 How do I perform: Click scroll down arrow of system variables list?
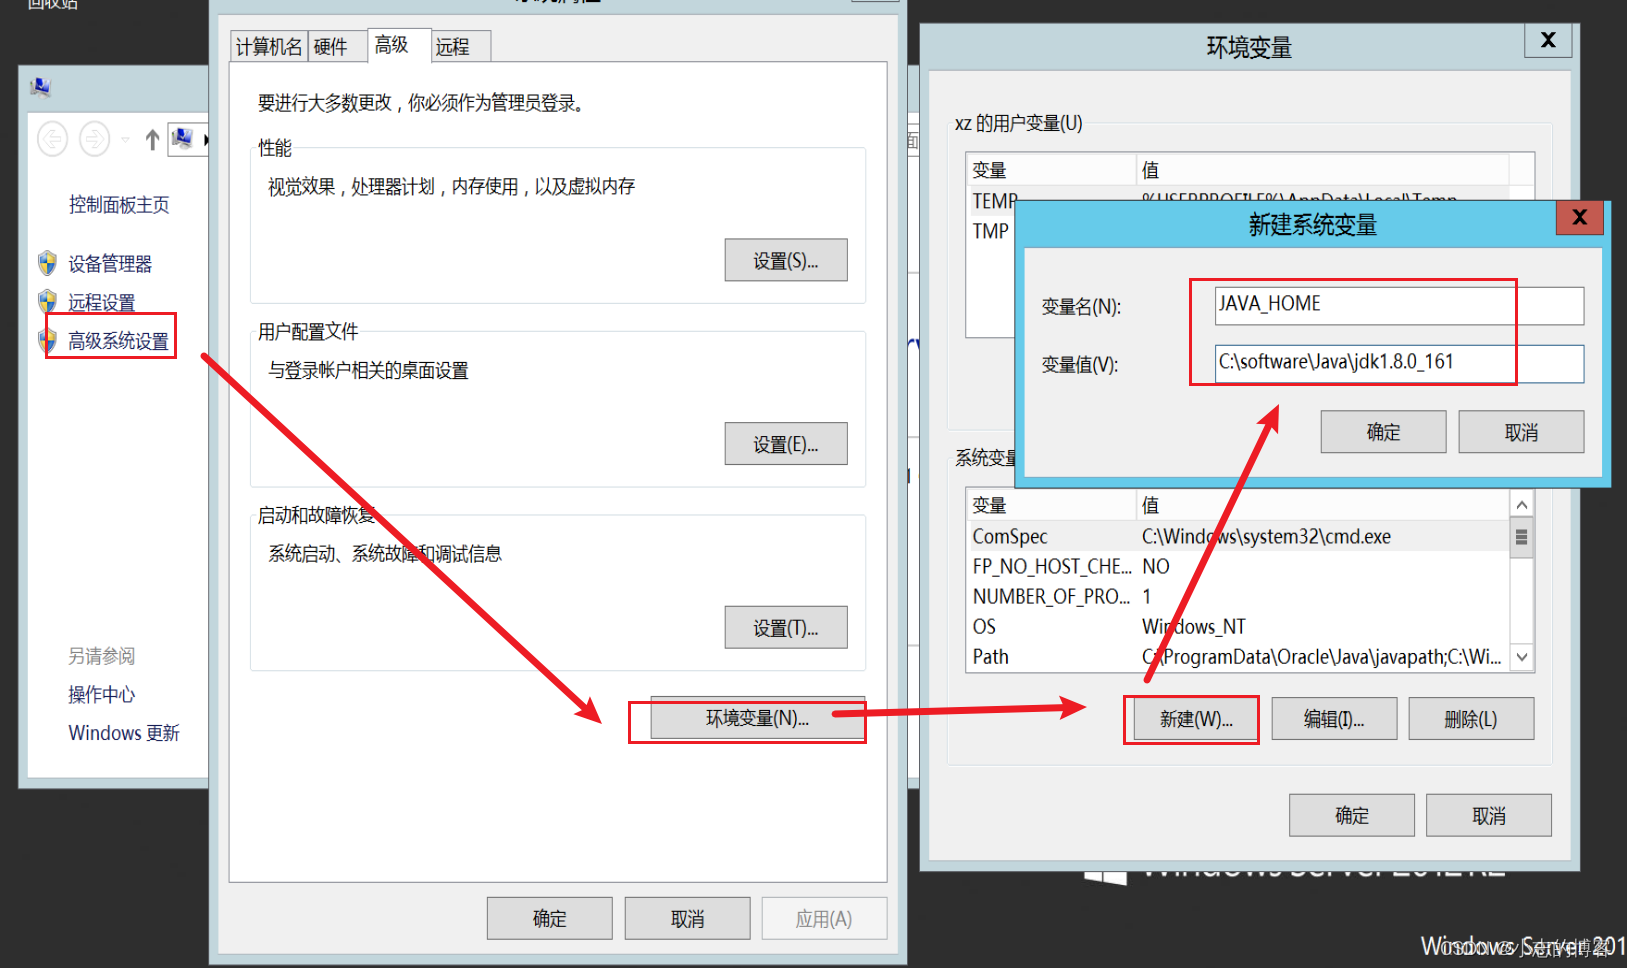pyautogui.click(x=1522, y=657)
